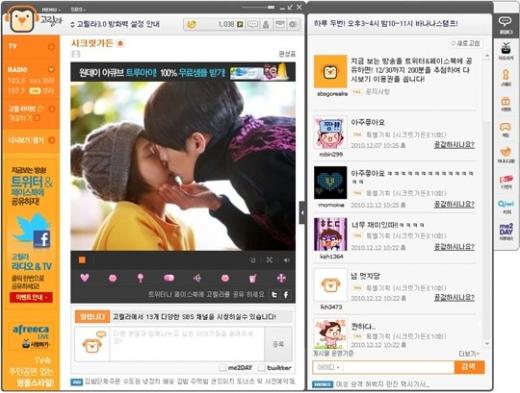This screenshot has height=393, width=520.
Task: Click the 새로고침 refresh button
Action: click(x=465, y=43)
